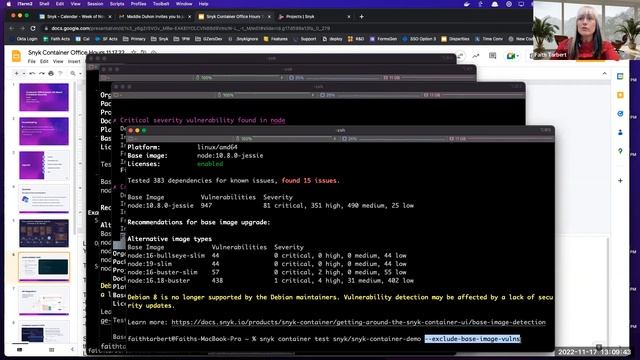The height and width of the screenshot is (360, 640).
Task: Select slide 1 thumbnail in the filmstrip
Action: [44, 97]
